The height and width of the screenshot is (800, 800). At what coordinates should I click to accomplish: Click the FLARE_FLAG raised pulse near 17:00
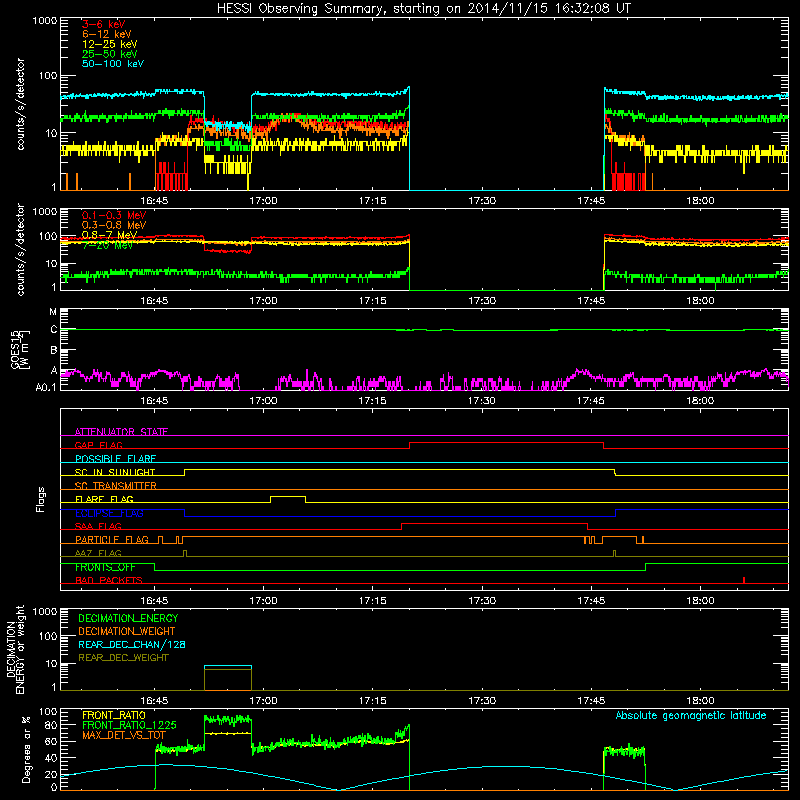pyautogui.click(x=288, y=497)
